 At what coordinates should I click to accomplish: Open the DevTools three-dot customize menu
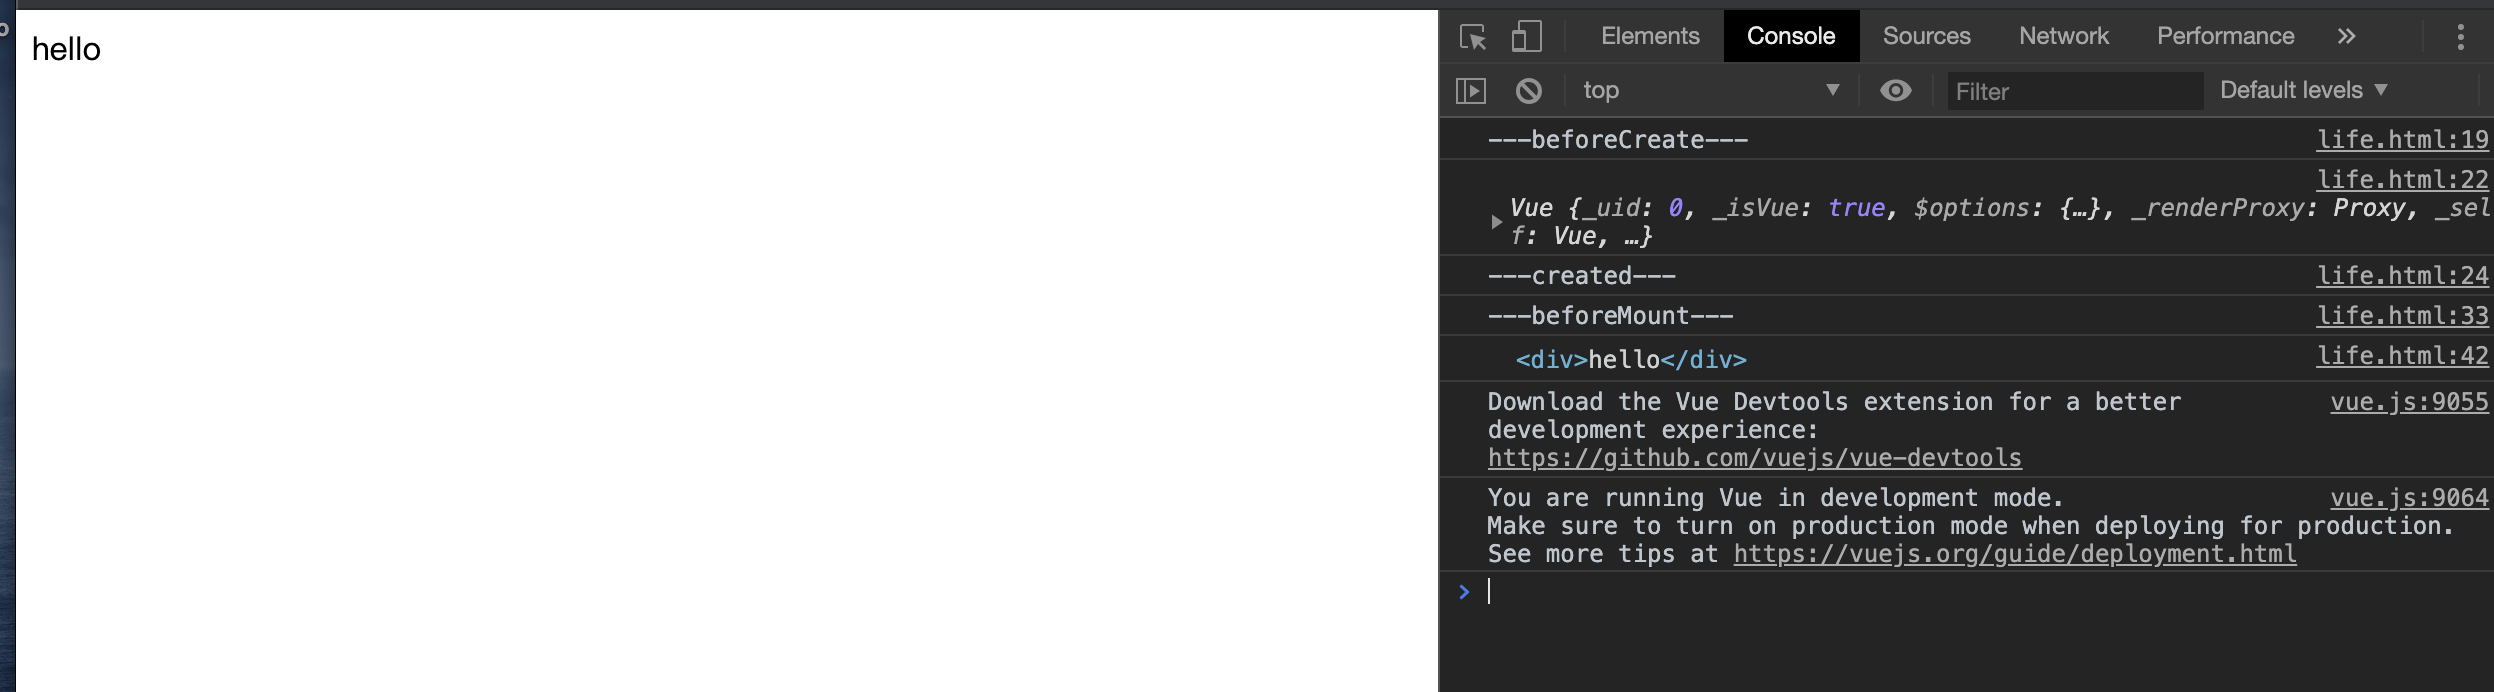[x=2460, y=37]
